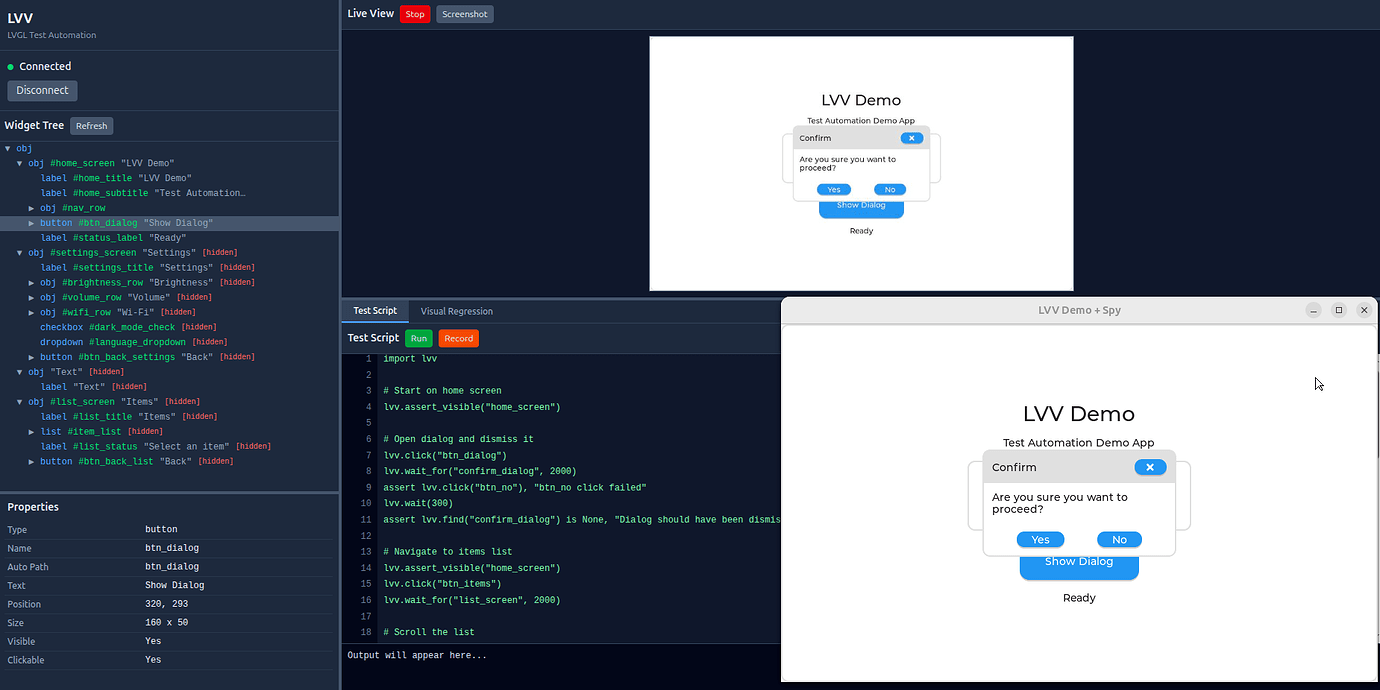
Task: Refresh the Widget Tree
Action: pos(91,125)
